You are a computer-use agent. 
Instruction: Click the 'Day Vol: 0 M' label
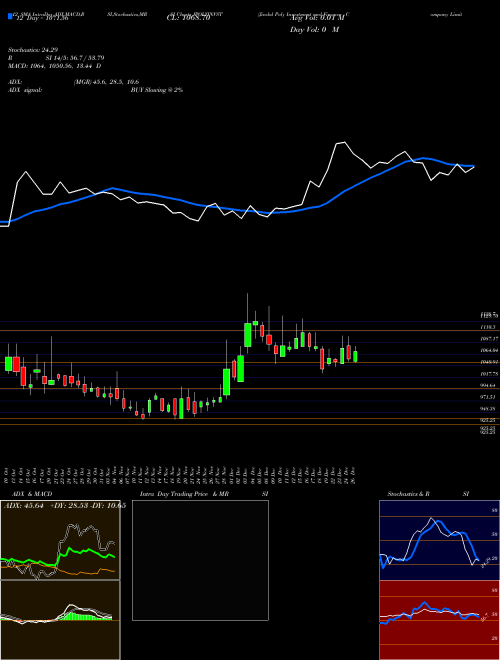(314, 29)
